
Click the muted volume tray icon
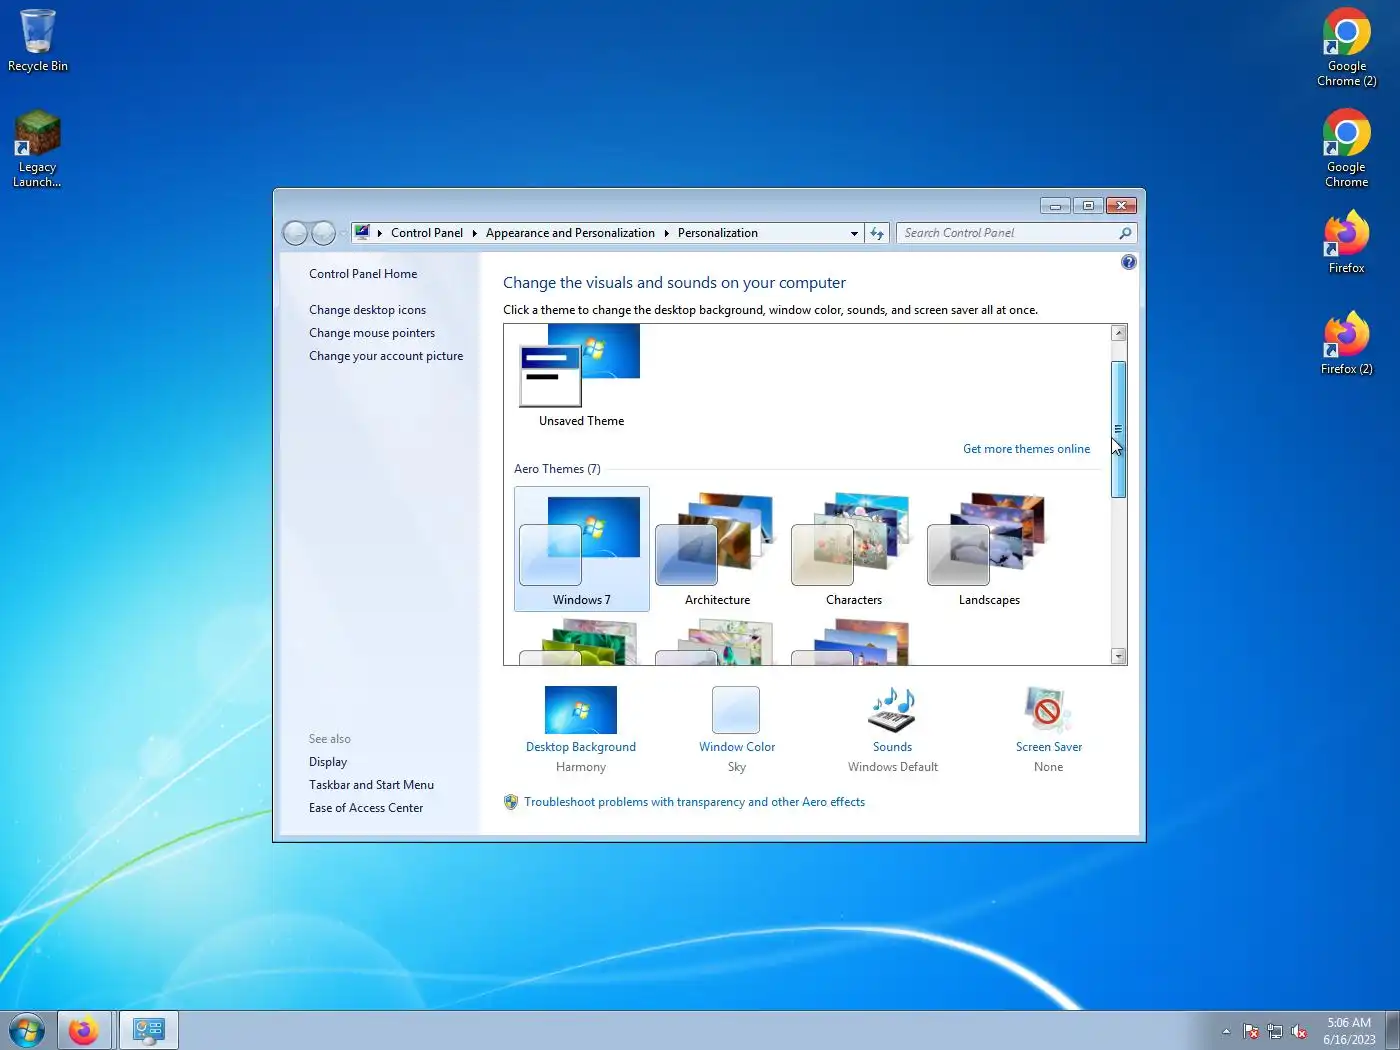(x=1298, y=1031)
